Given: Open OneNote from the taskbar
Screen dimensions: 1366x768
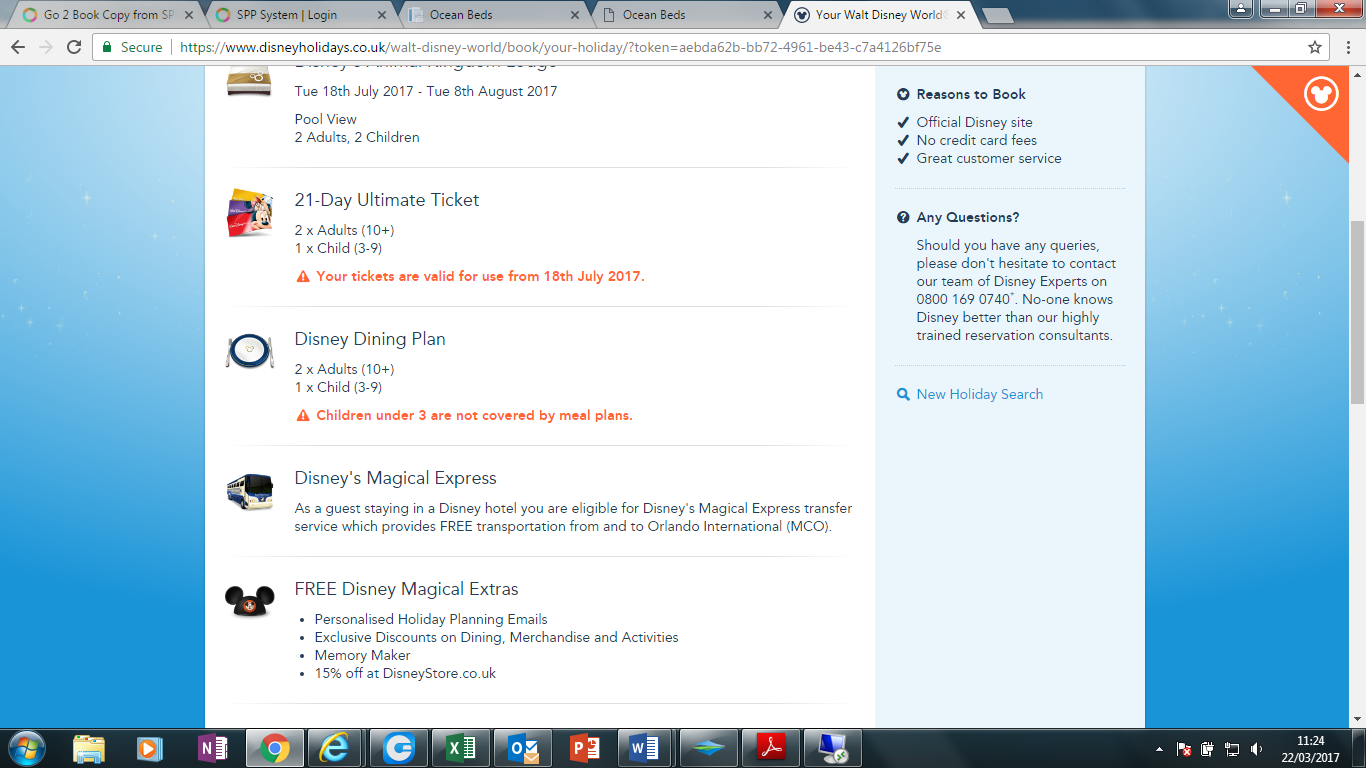Looking at the screenshot, I should 212,748.
